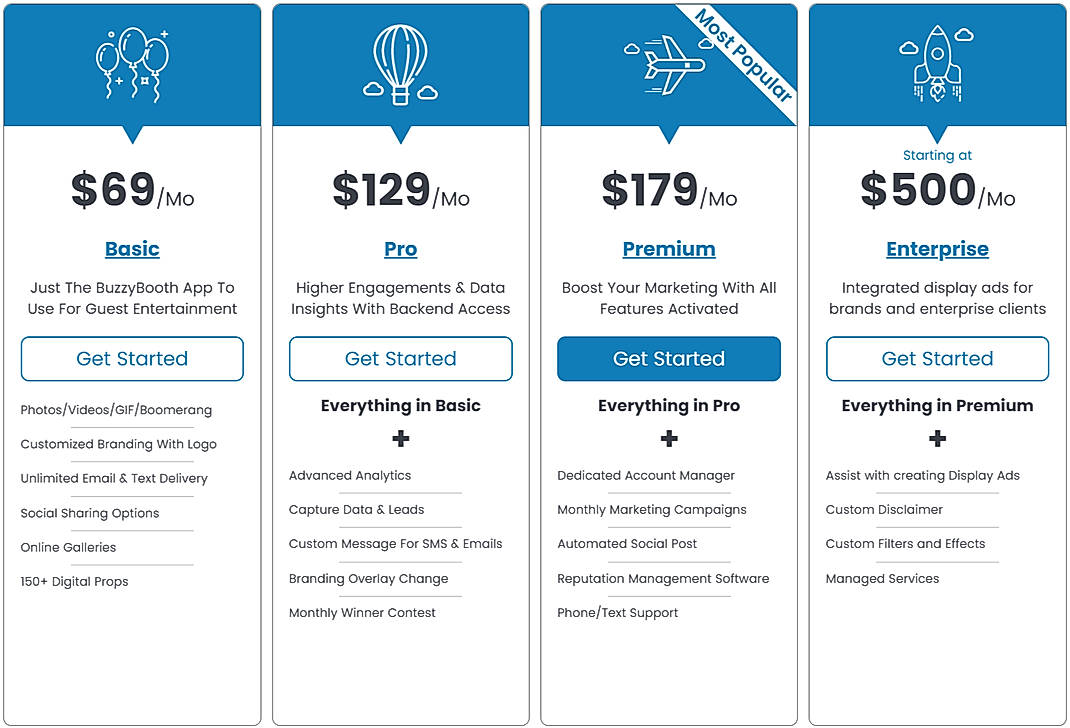Click Get Started on the Pro plan
Image resolution: width=1070 pixels, height=728 pixels.
400,358
